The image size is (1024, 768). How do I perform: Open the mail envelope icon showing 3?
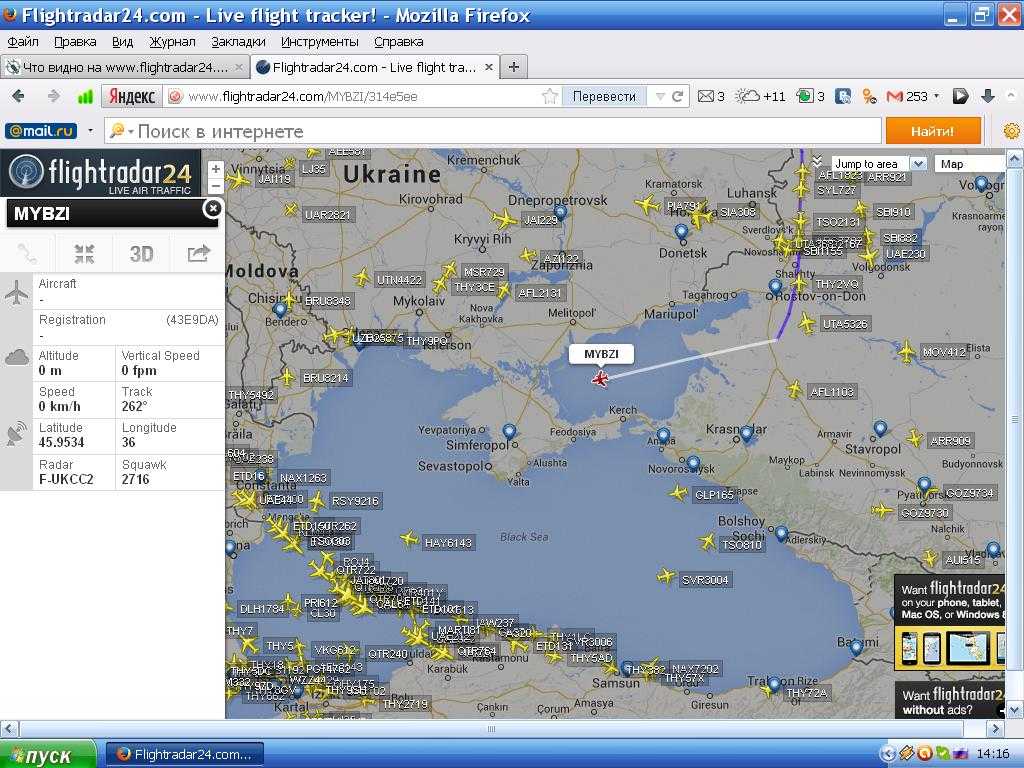tap(705, 97)
